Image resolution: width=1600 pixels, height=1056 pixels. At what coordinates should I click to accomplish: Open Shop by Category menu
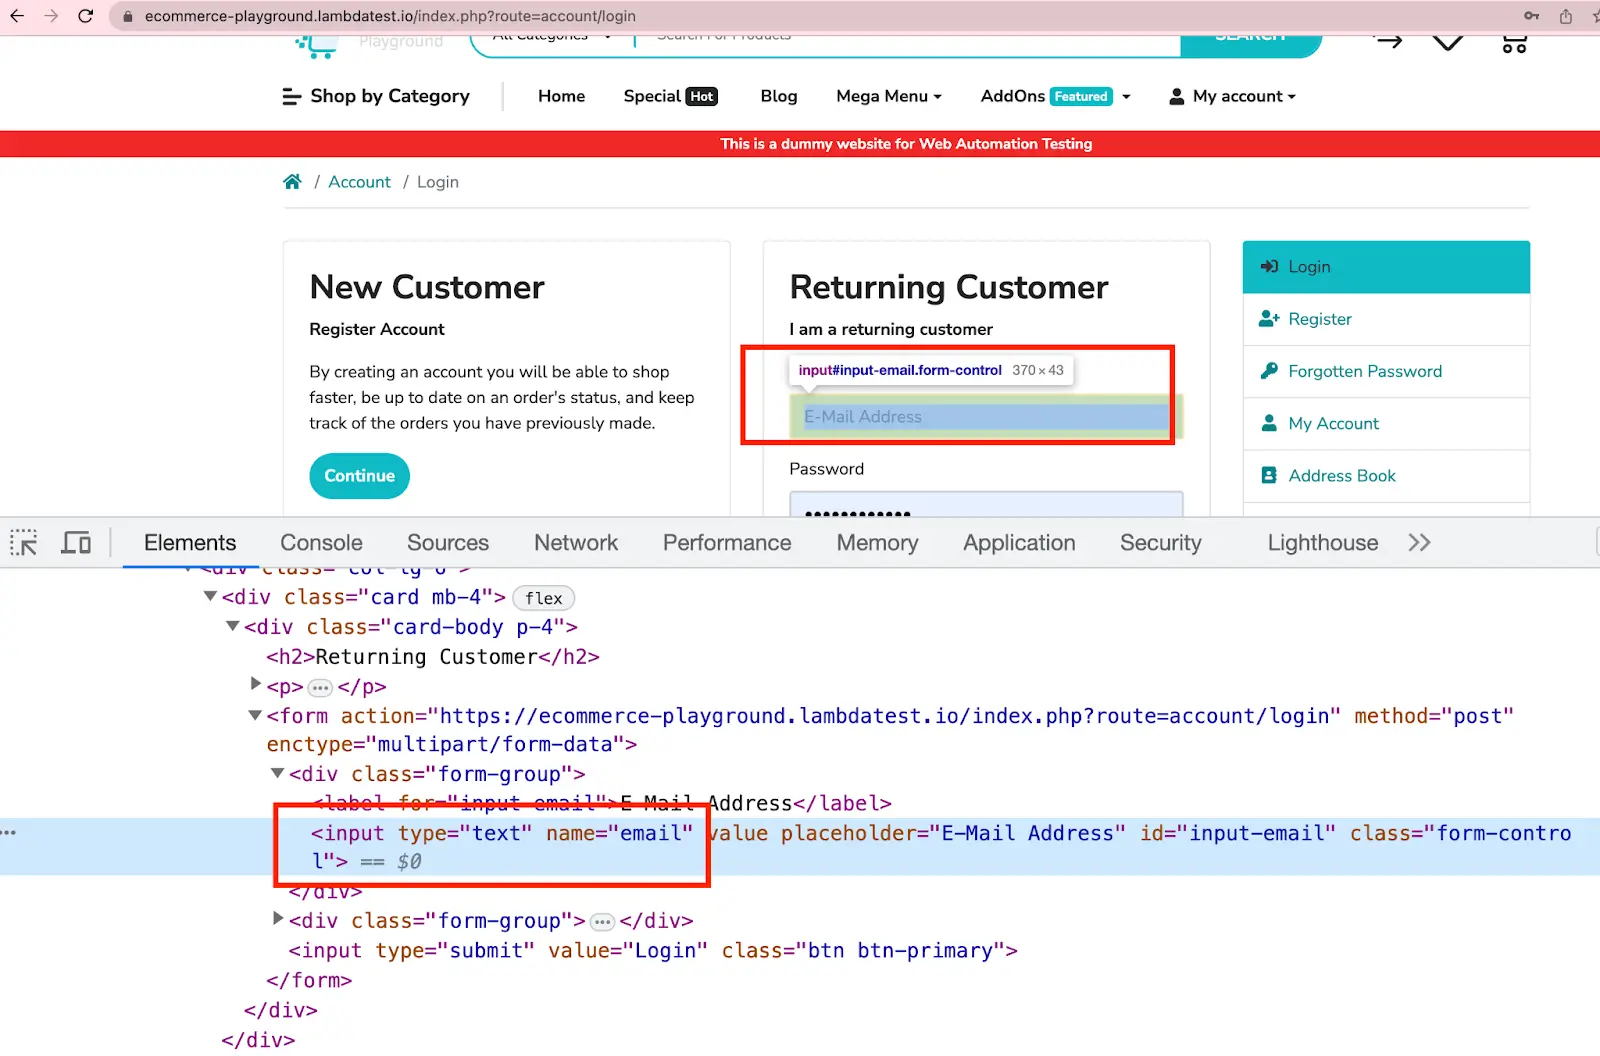376,96
